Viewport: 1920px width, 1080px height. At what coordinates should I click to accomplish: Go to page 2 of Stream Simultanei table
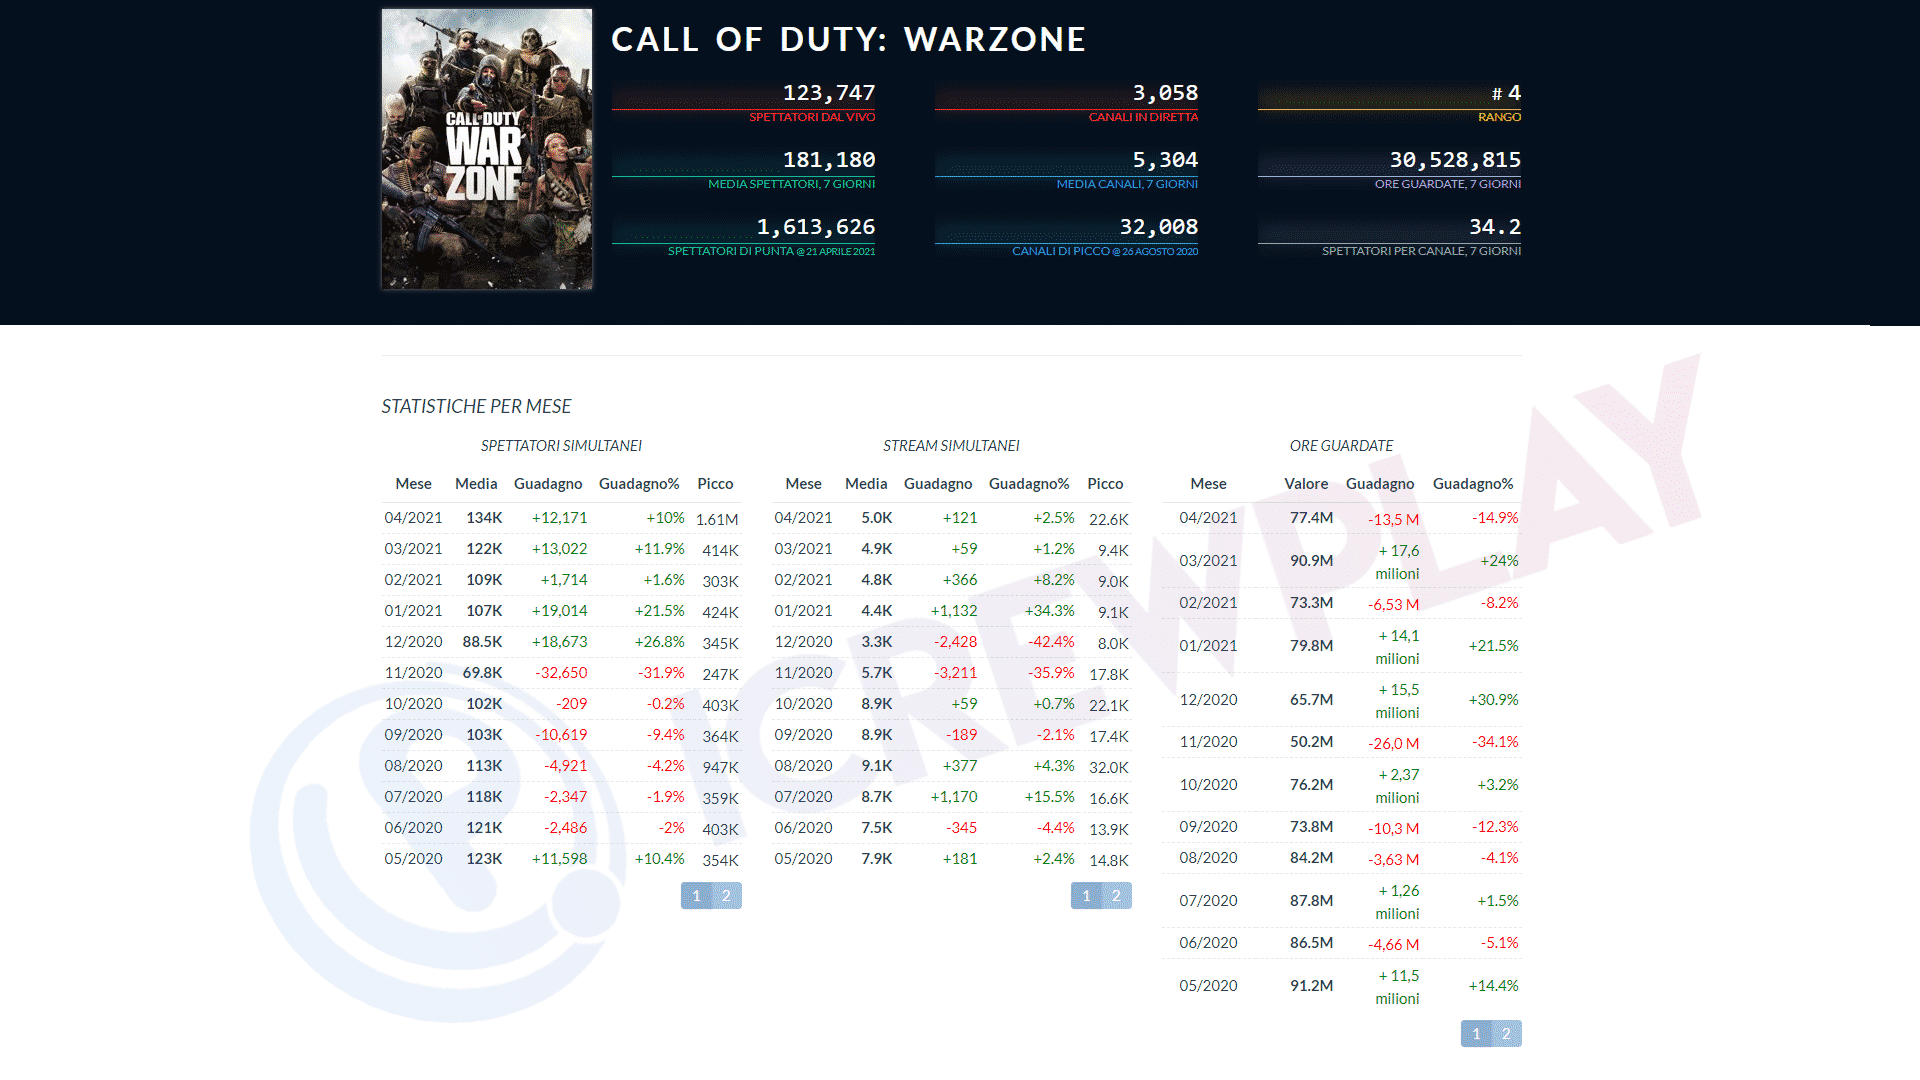1117,896
